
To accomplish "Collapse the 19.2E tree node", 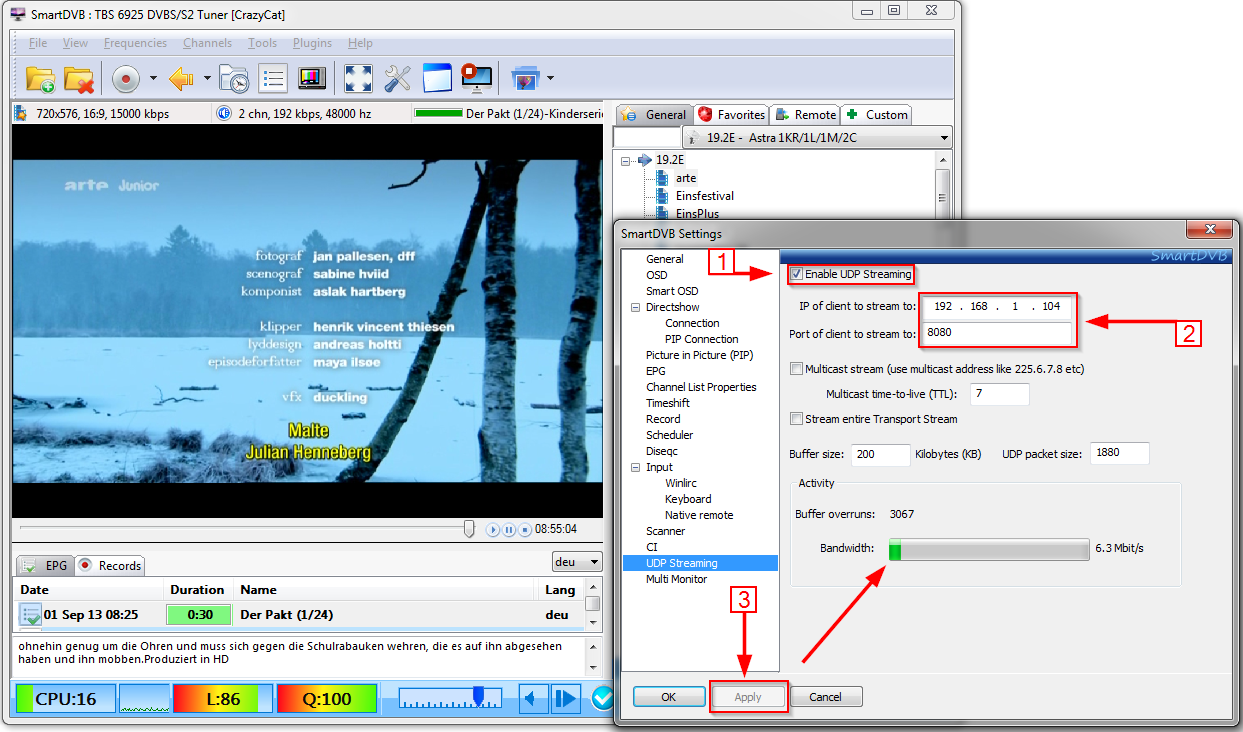I will pyautogui.click(x=626, y=160).
